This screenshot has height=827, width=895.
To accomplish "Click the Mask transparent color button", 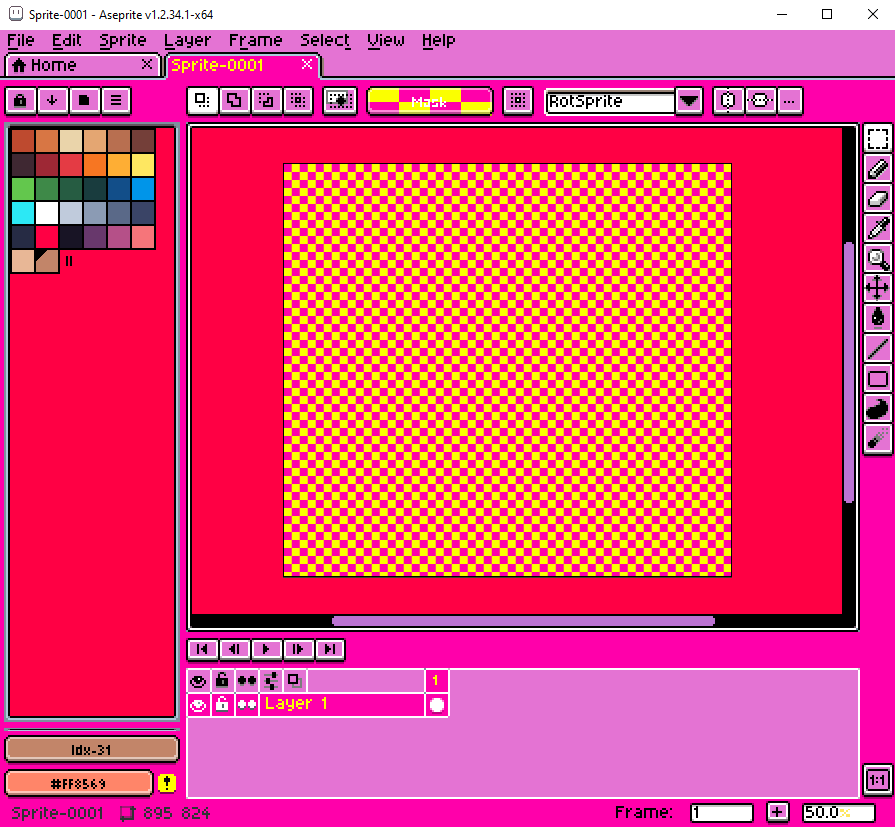I will pyautogui.click(x=430, y=101).
